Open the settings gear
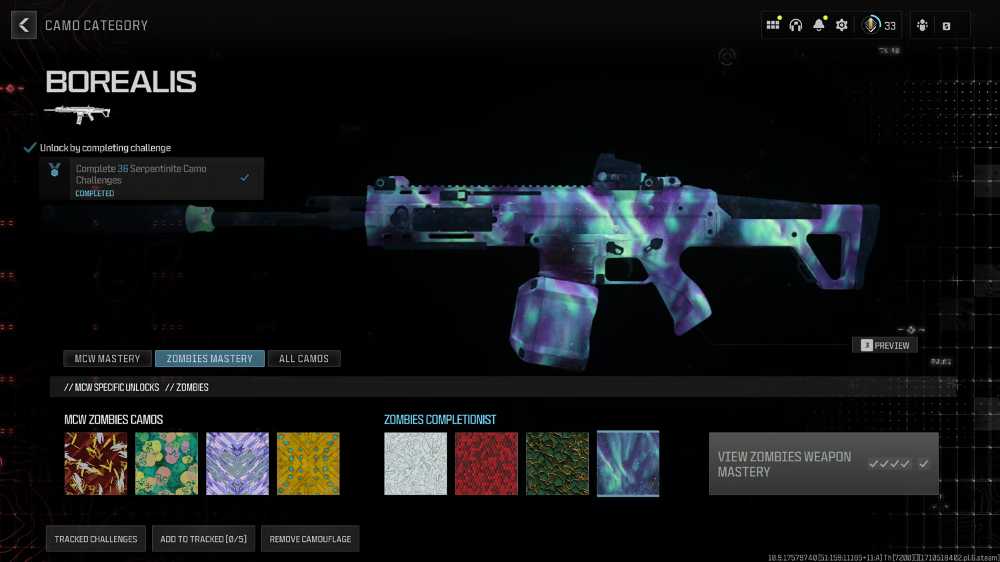Viewport: 1000px width, 562px height. tap(842, 25)
